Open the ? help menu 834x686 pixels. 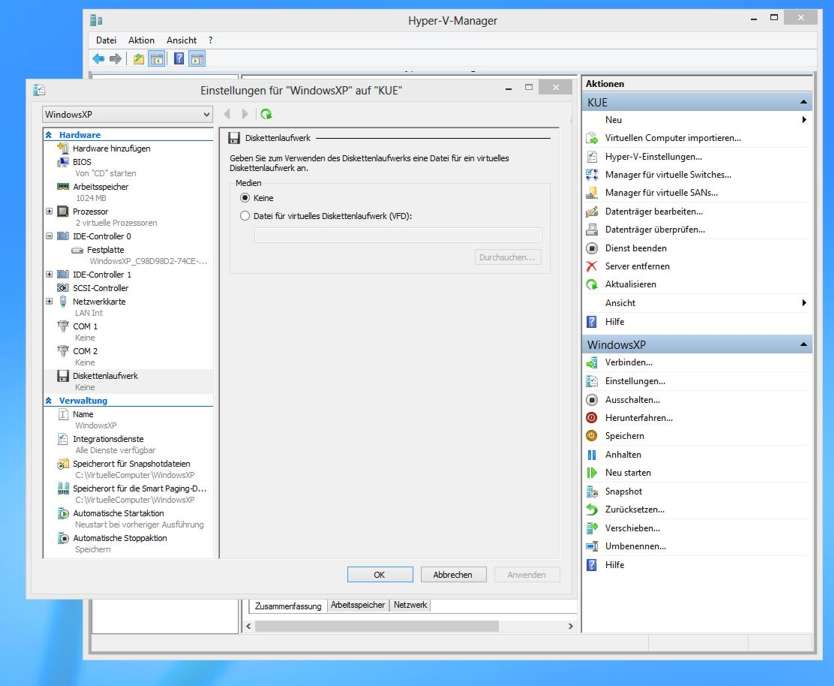tap(211, 40)
